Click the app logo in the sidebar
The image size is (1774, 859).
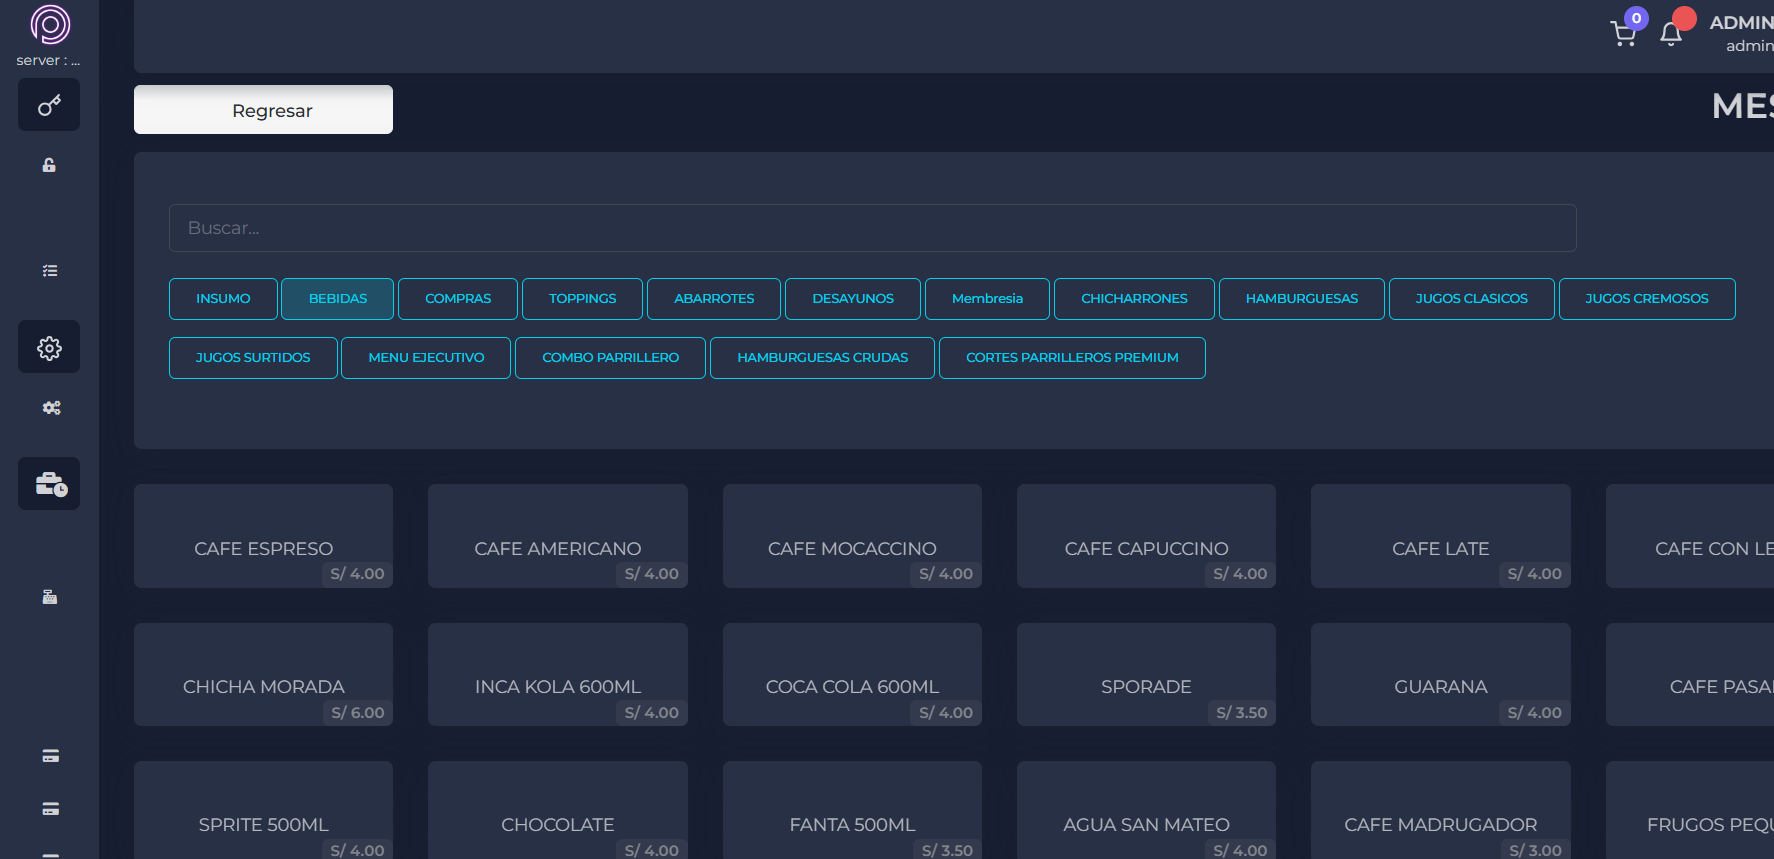[x=50, y=24]
